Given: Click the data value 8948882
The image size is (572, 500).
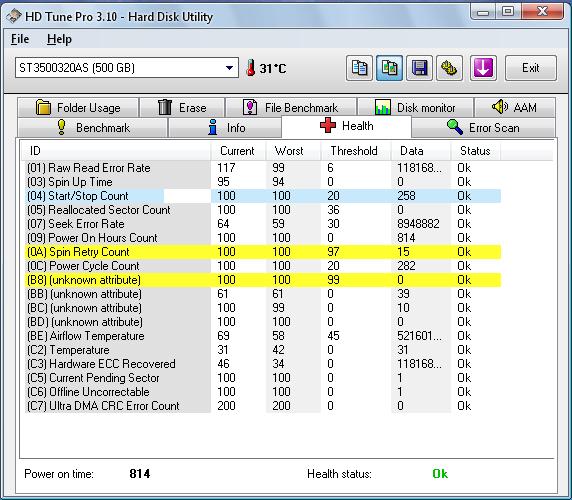Looking at the screenshot, I should tap(418, 224).
